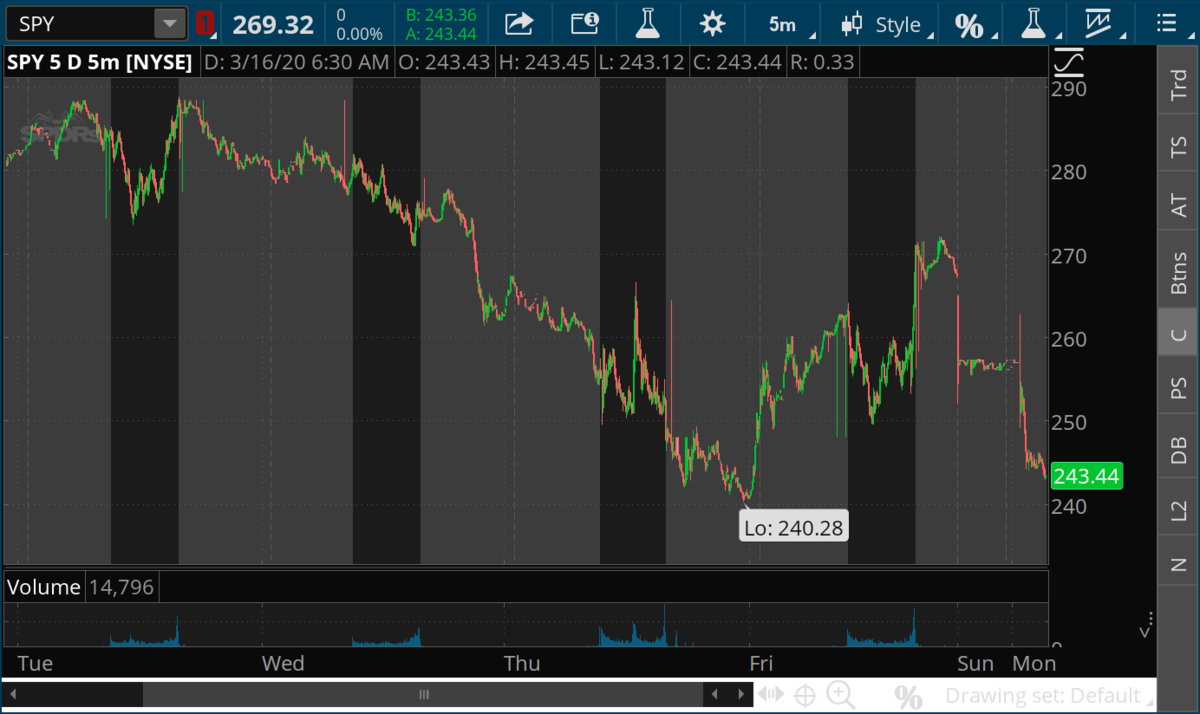The image size is (1200, 714).
Task: Click the curve icon above price axis
Action: (x=1069, y=62)
